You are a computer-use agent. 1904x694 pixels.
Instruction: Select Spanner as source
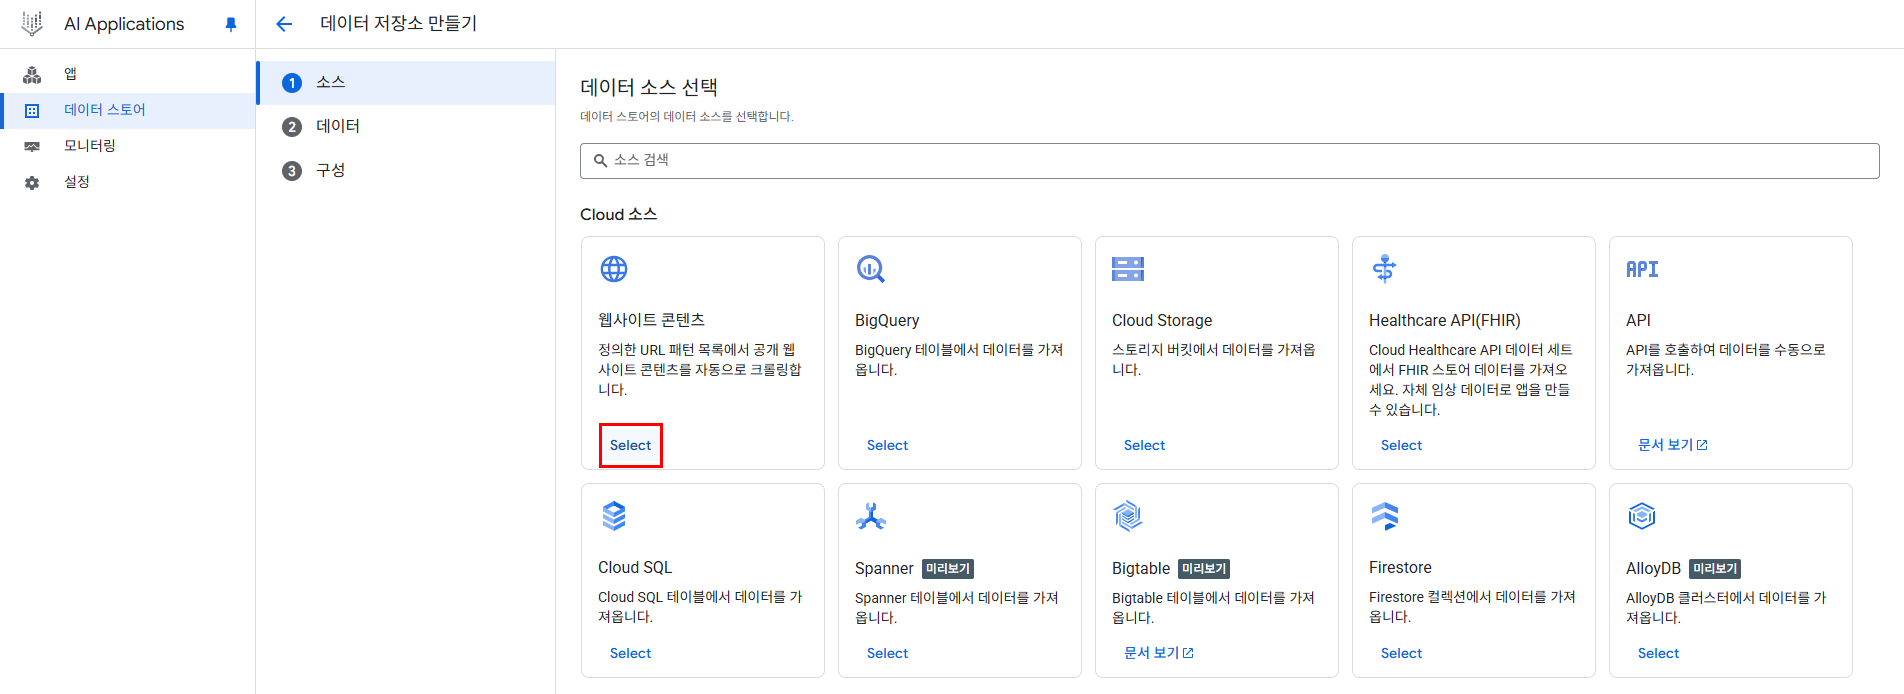tap(887, 653)
